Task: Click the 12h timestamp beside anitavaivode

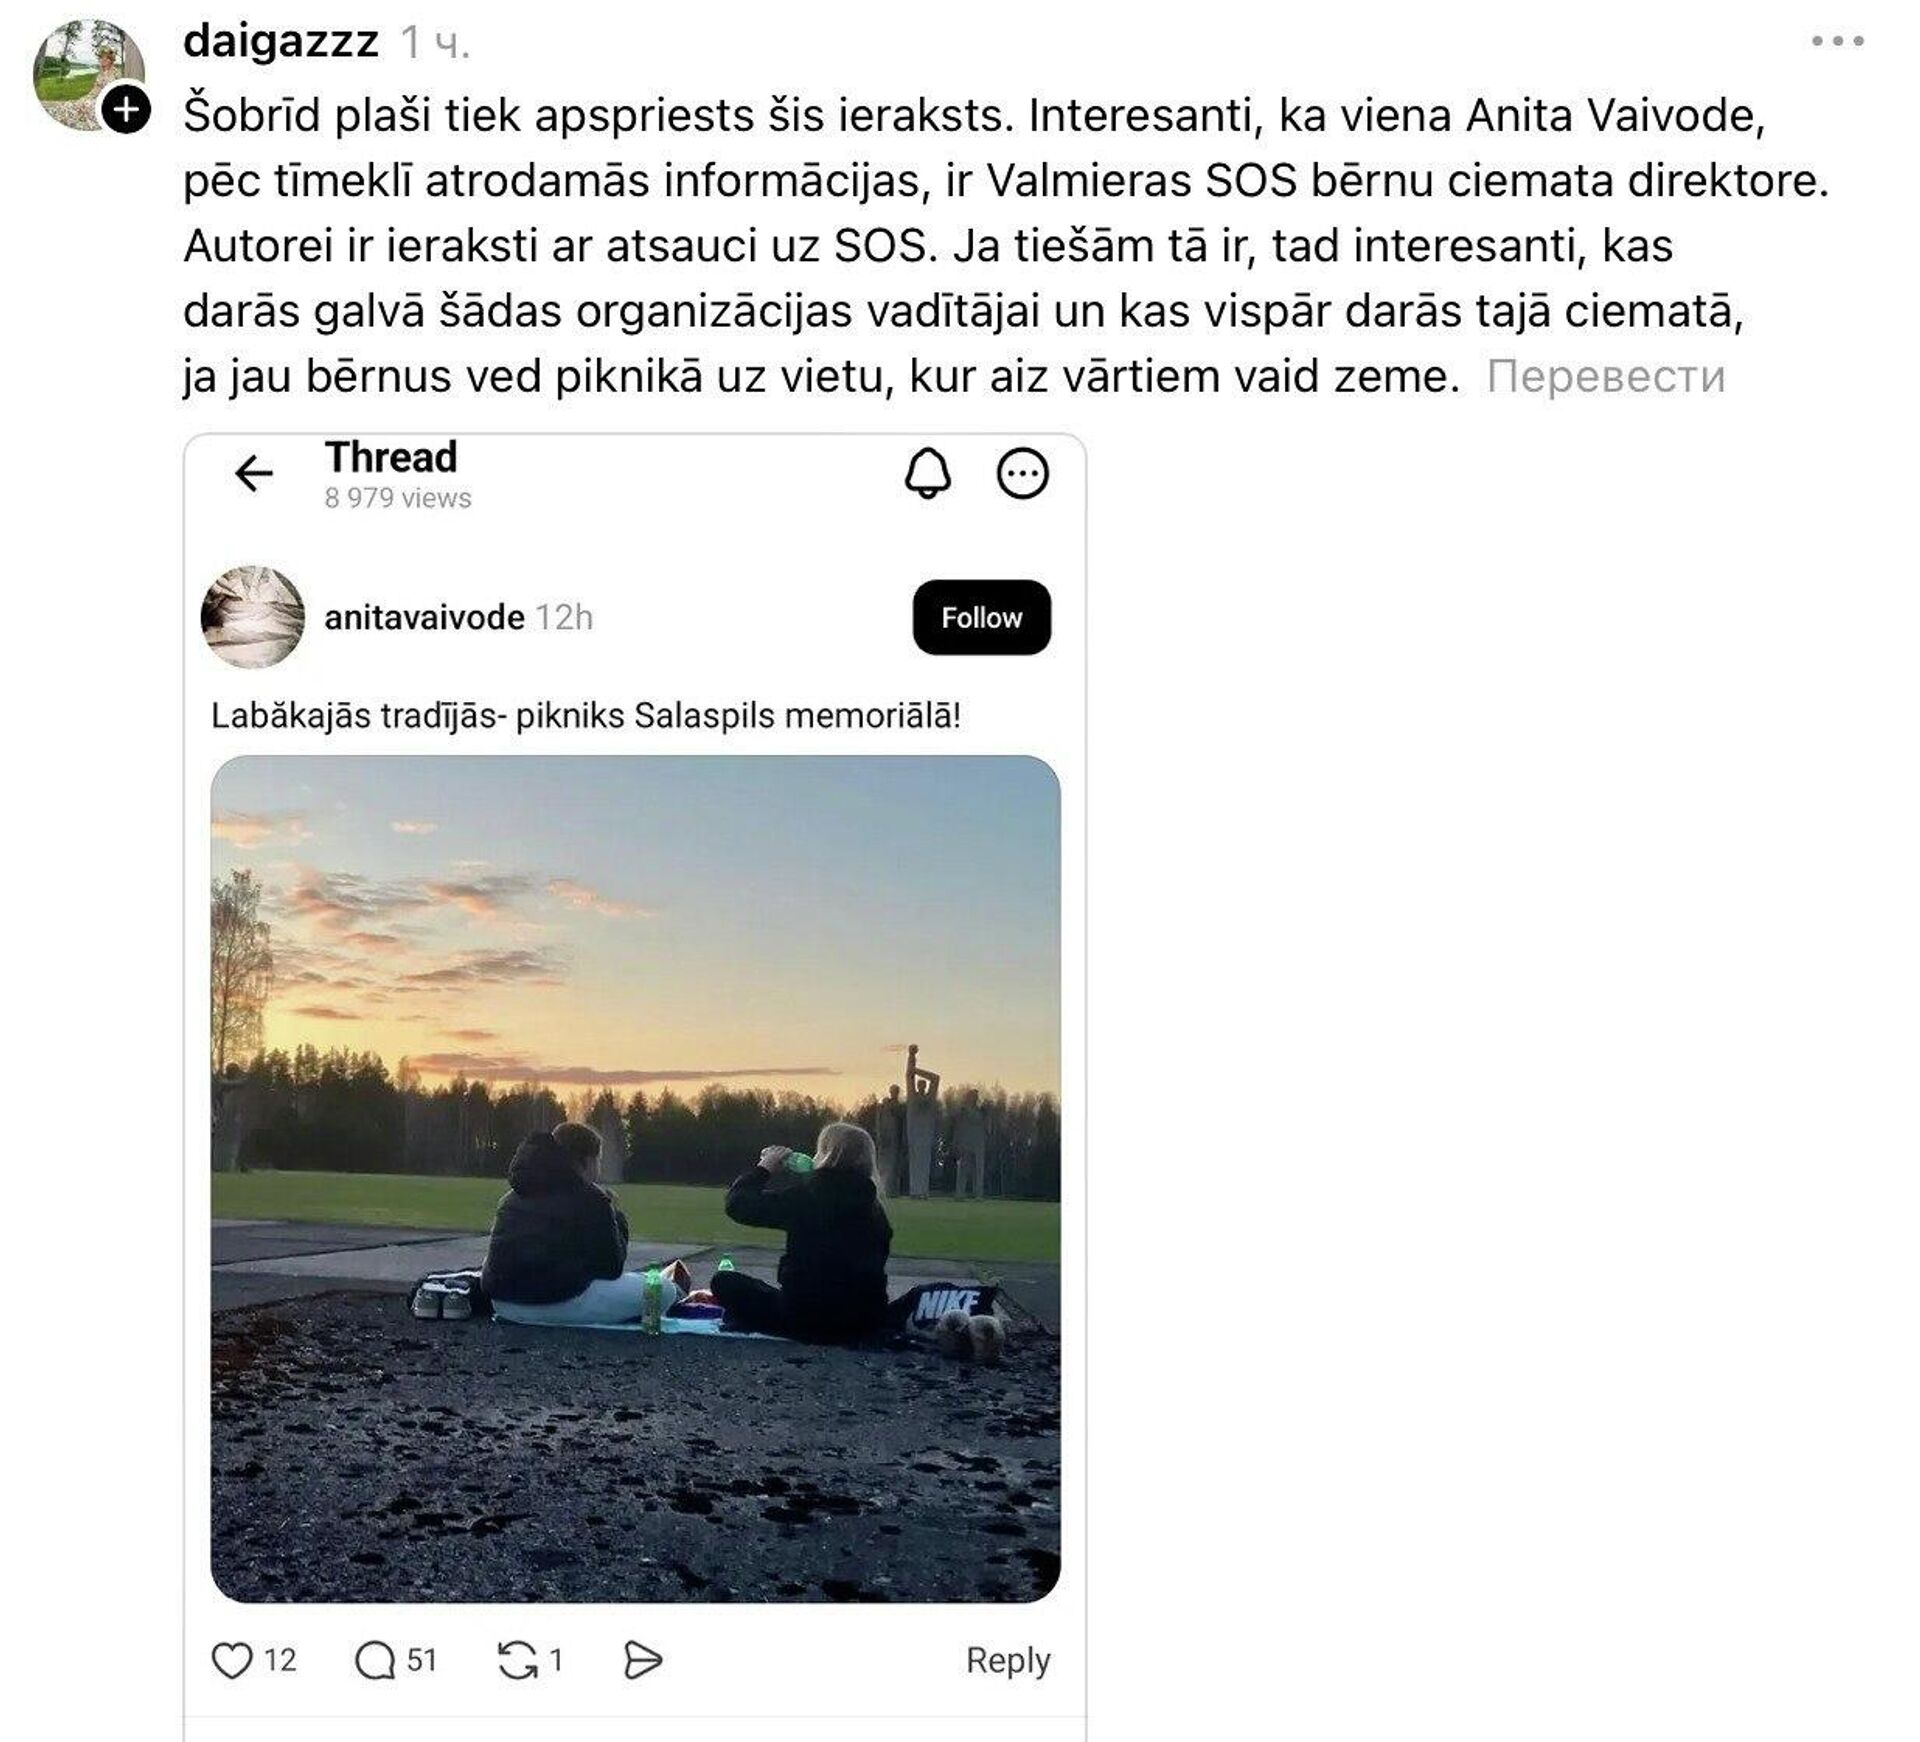Action: [564, 617]
